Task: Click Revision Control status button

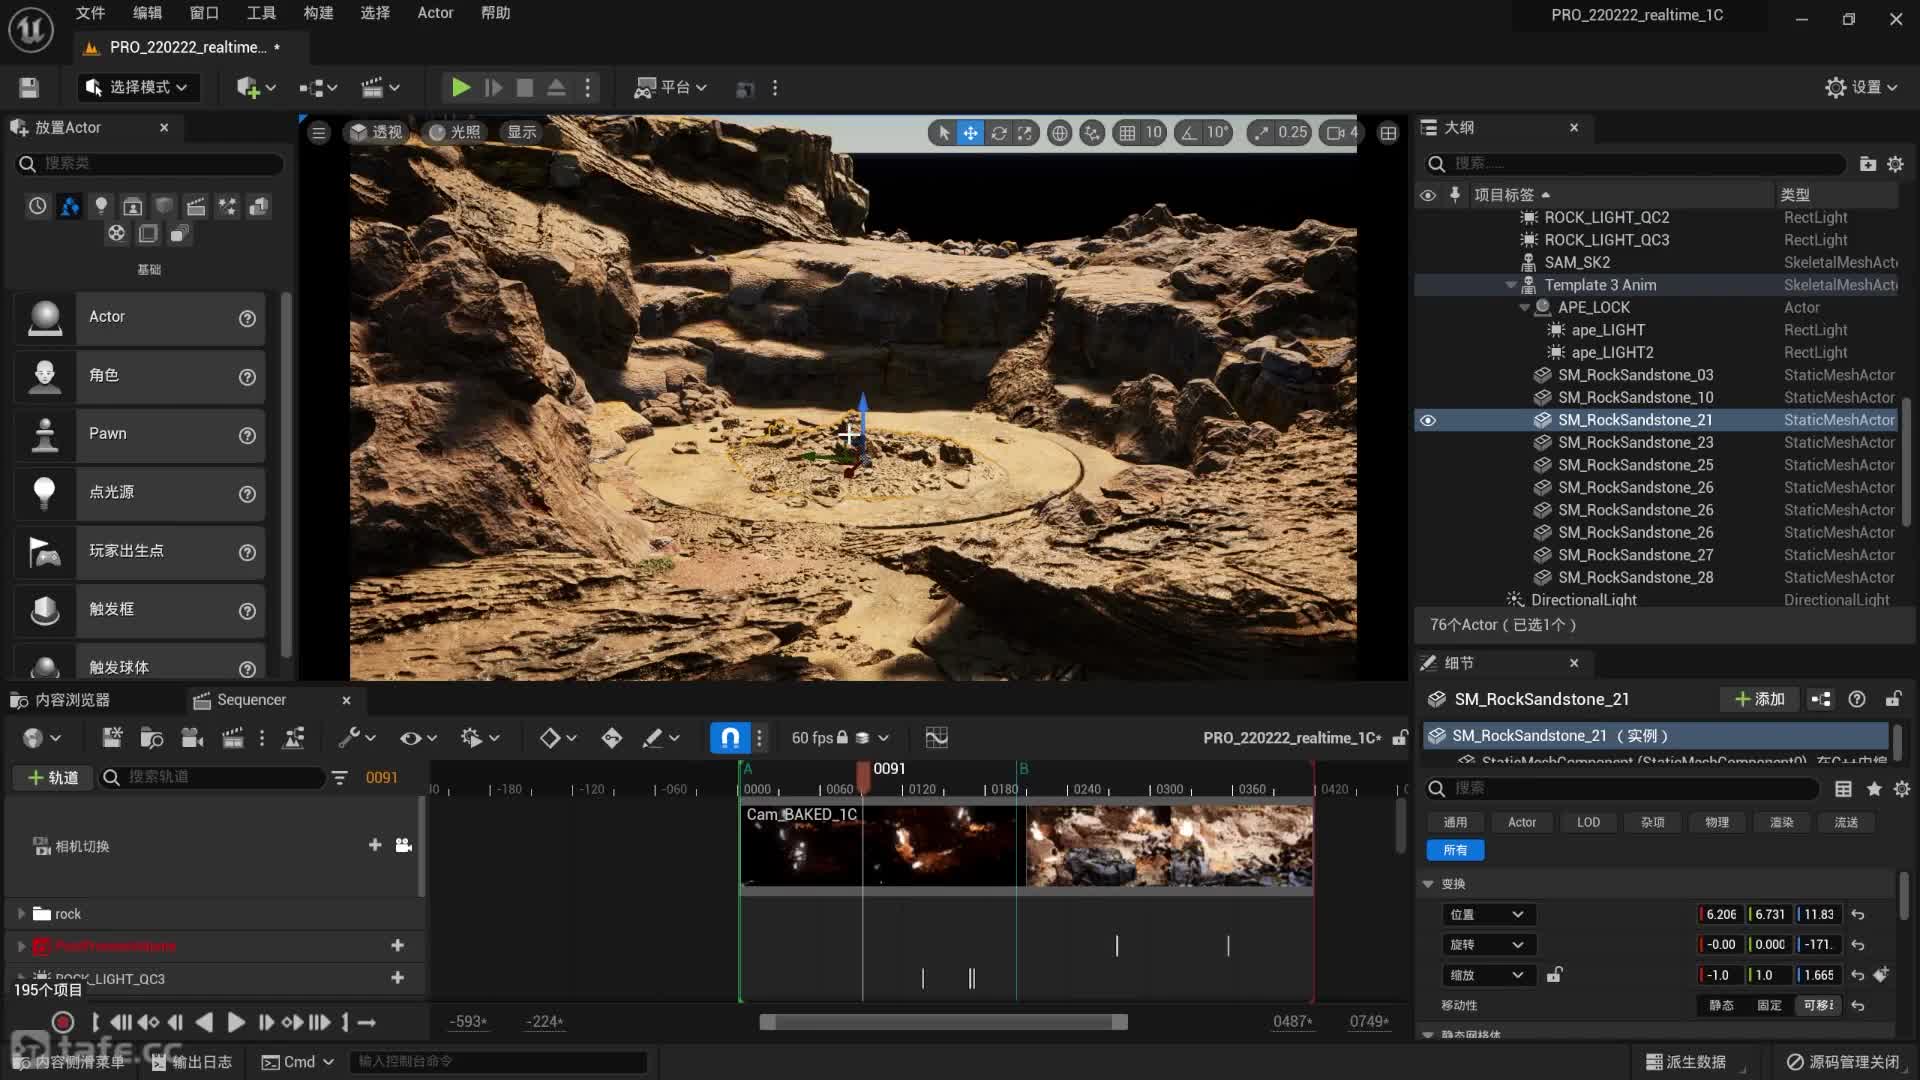Action: tap(1843, 1062)
